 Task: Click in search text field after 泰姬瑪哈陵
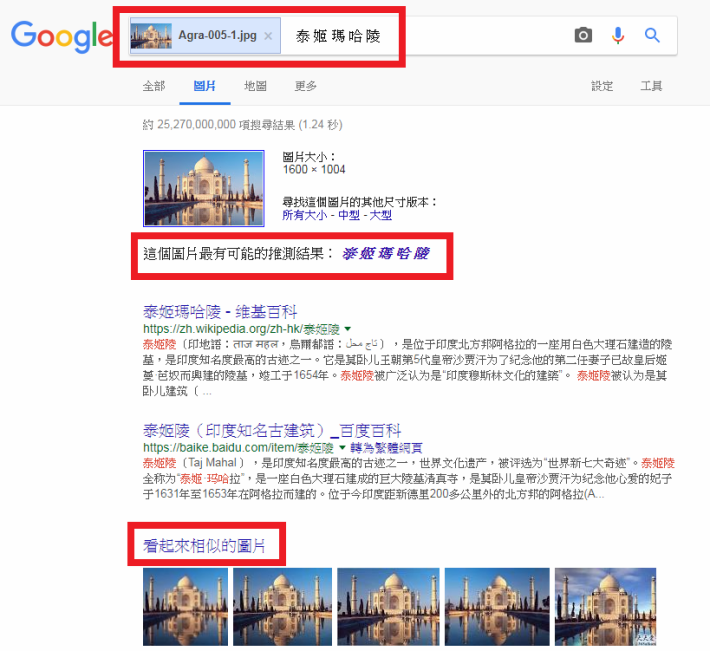tap(471, 36)
